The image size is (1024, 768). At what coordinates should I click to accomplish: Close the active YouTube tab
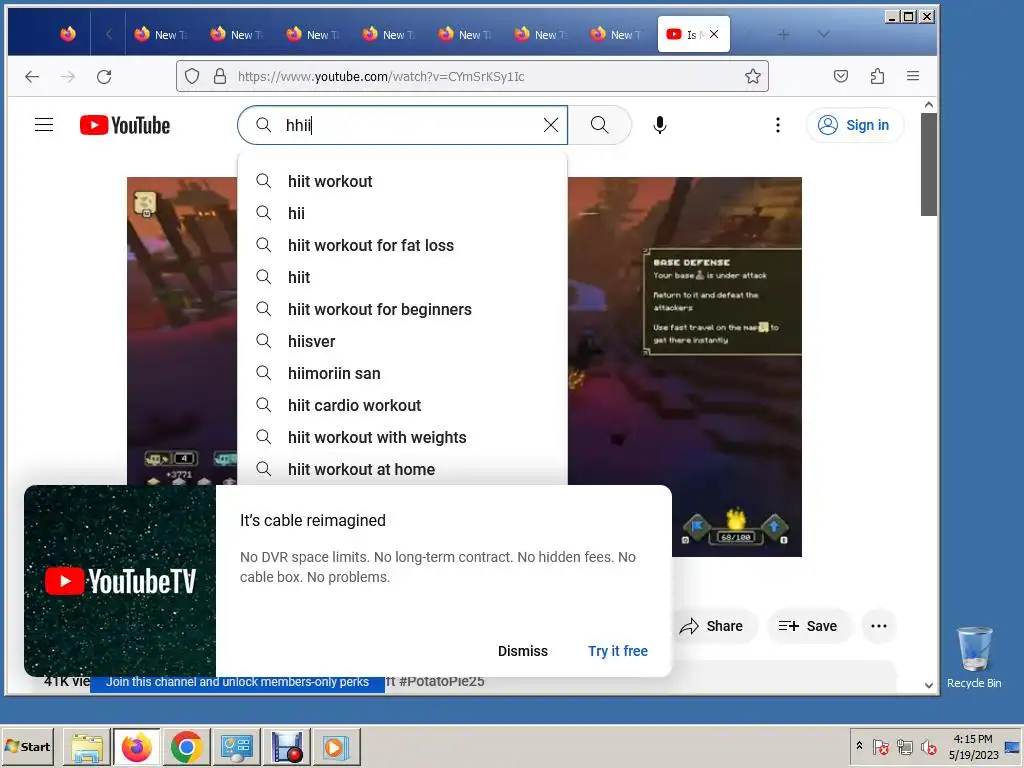(x=714, y=34)
